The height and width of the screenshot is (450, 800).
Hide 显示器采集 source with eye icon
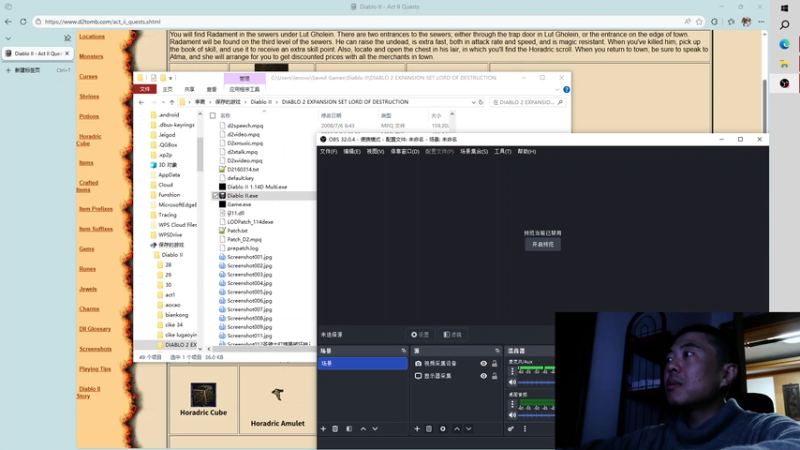tap(483, 376)
